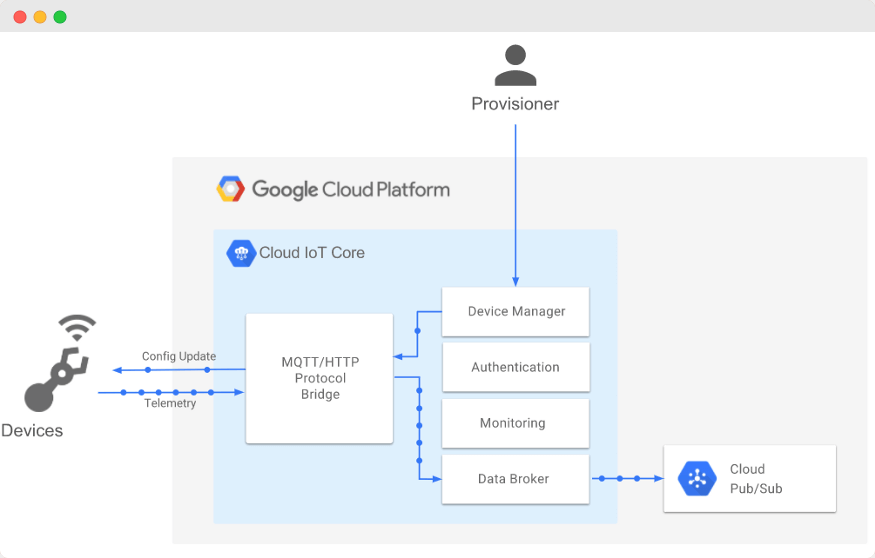Select the Data Broker box
The height and width of the screenshot is (558, 875).
click(x=516, y=479)
